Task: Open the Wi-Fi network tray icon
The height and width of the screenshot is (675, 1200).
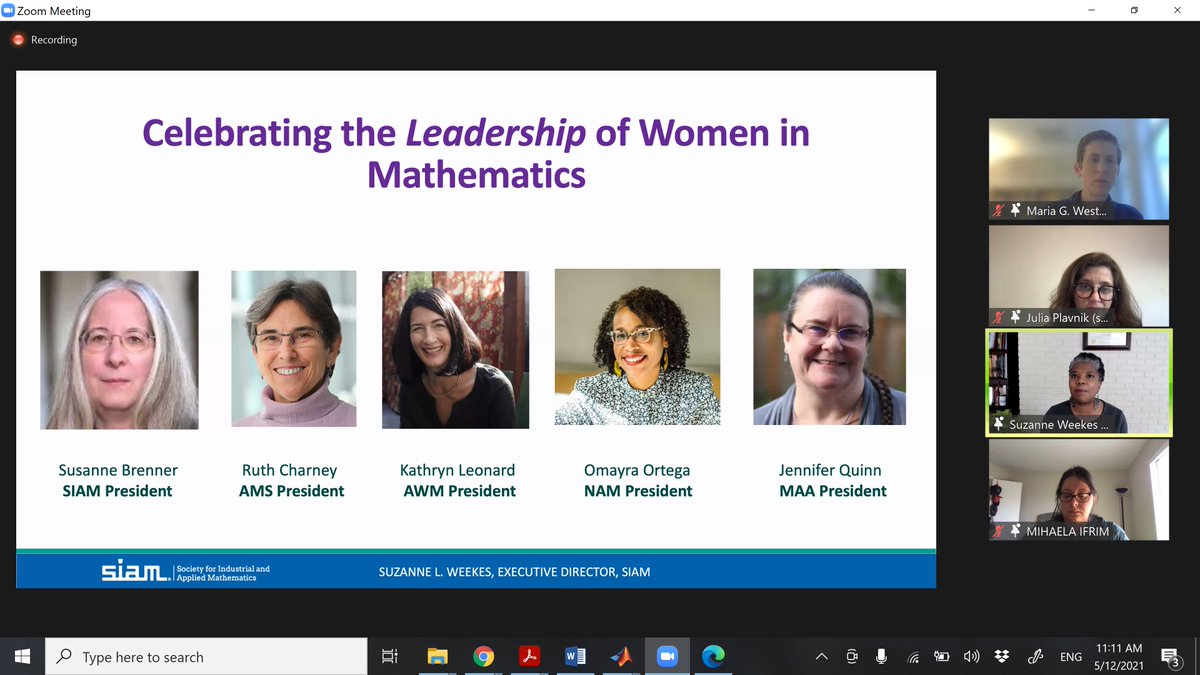Action: [913, 657]
